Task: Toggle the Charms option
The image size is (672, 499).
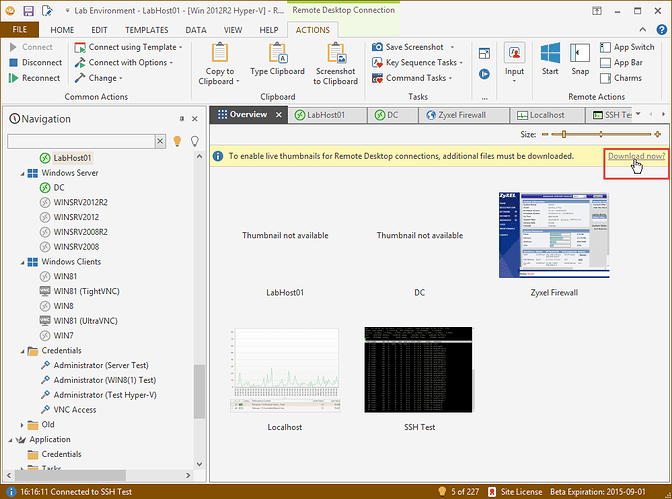Action: pyautogui.click(x=628, y=78)
